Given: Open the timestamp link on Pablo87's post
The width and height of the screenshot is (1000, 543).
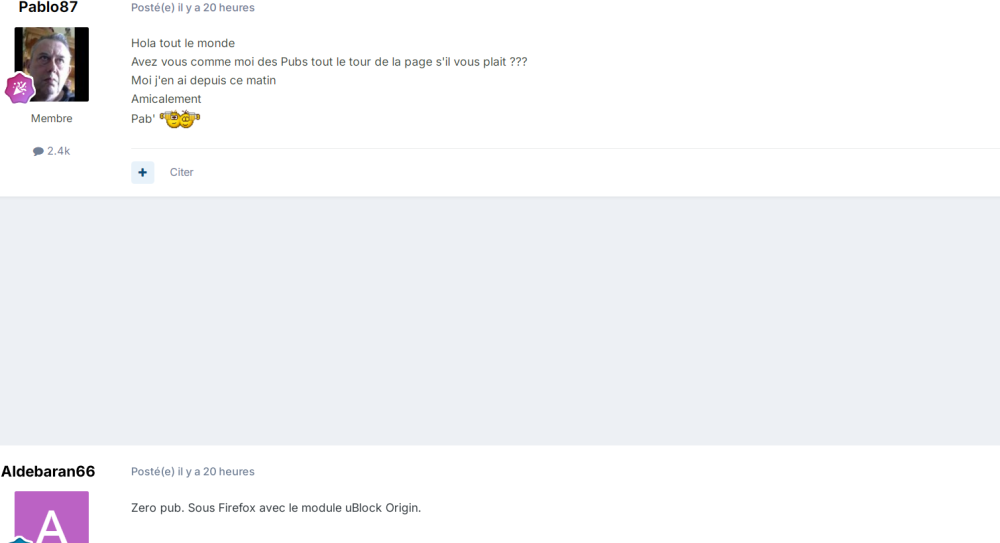Looking at the screenshot, I should [x=216, y=8].
